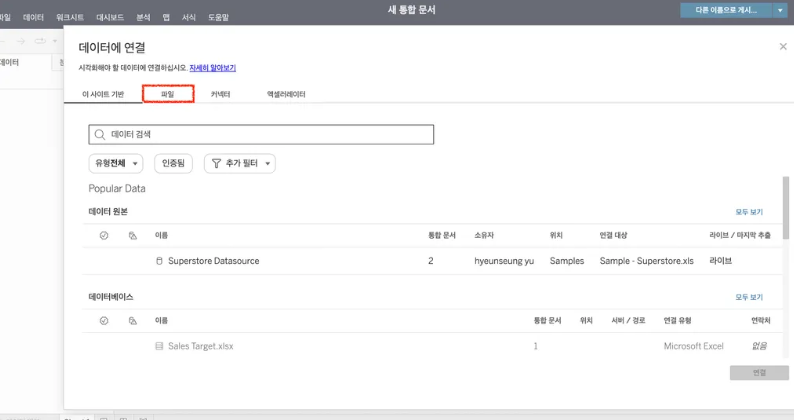Click the 소유자 column header
The image size is (794, 420).
(484, 236)
